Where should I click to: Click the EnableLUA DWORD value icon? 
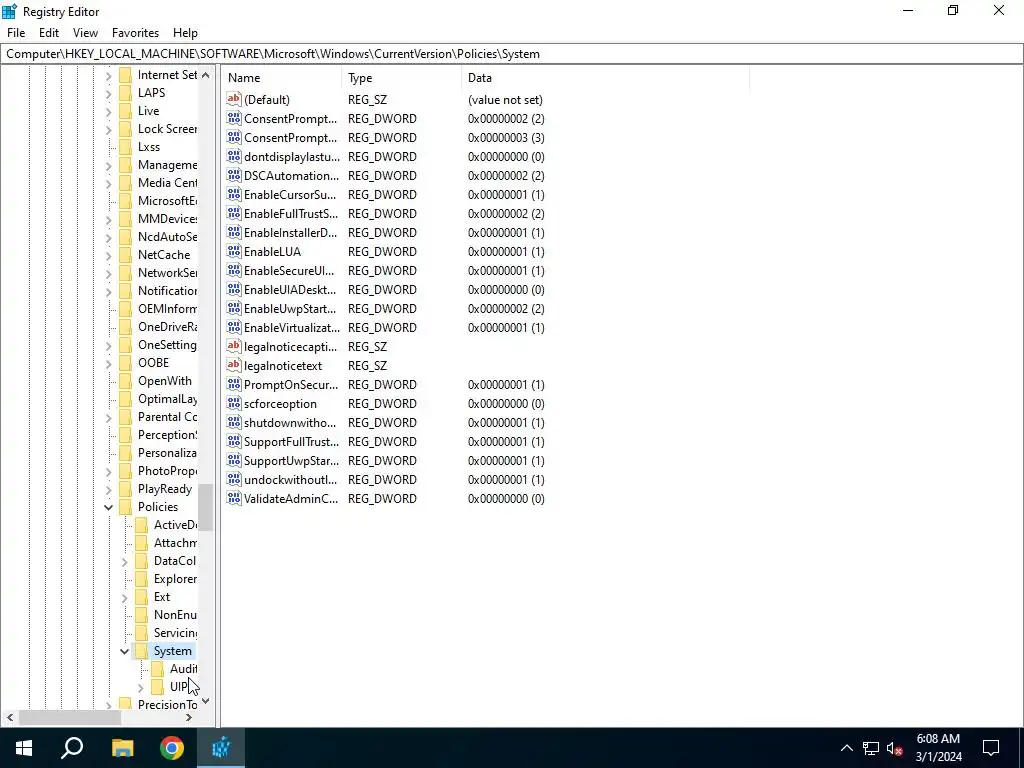234,251
